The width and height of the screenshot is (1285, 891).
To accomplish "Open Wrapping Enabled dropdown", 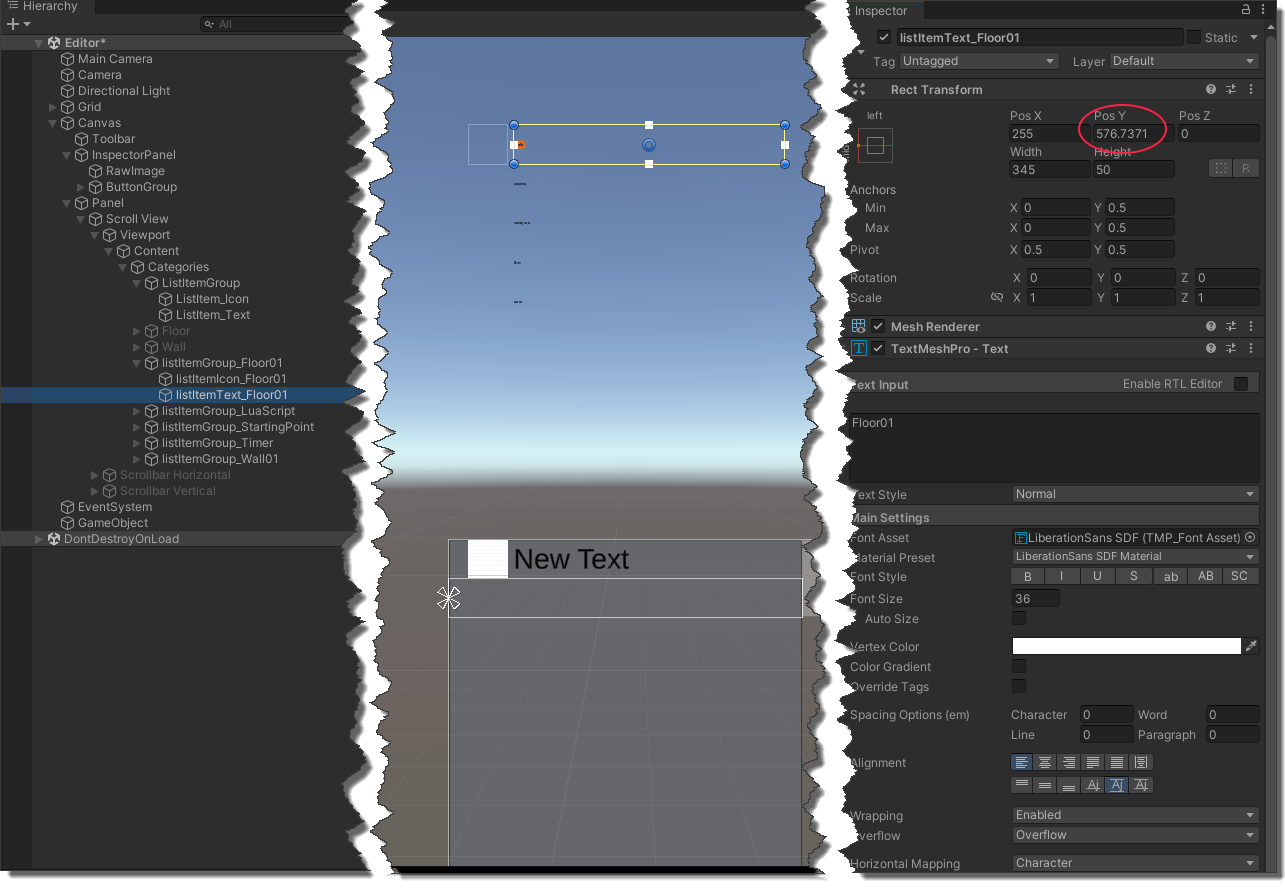I will 1135,815.
